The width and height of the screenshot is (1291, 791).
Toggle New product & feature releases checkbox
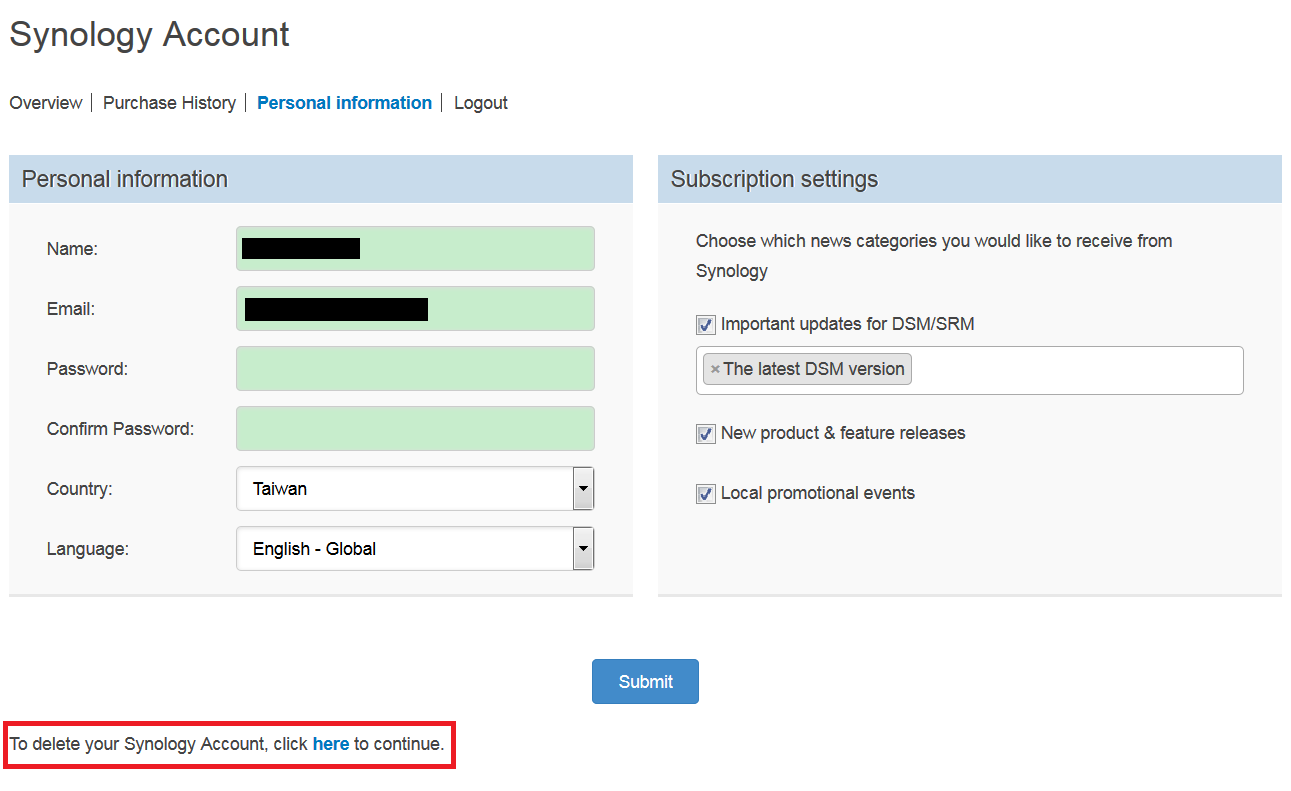click(706, 434)
